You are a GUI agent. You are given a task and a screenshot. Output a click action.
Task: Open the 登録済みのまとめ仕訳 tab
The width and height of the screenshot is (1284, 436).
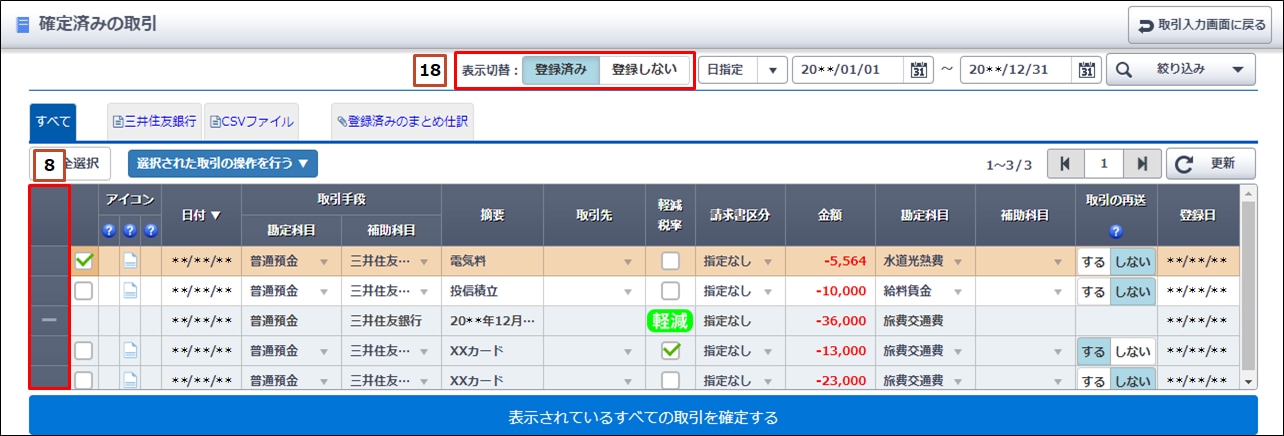coord(402,122)
